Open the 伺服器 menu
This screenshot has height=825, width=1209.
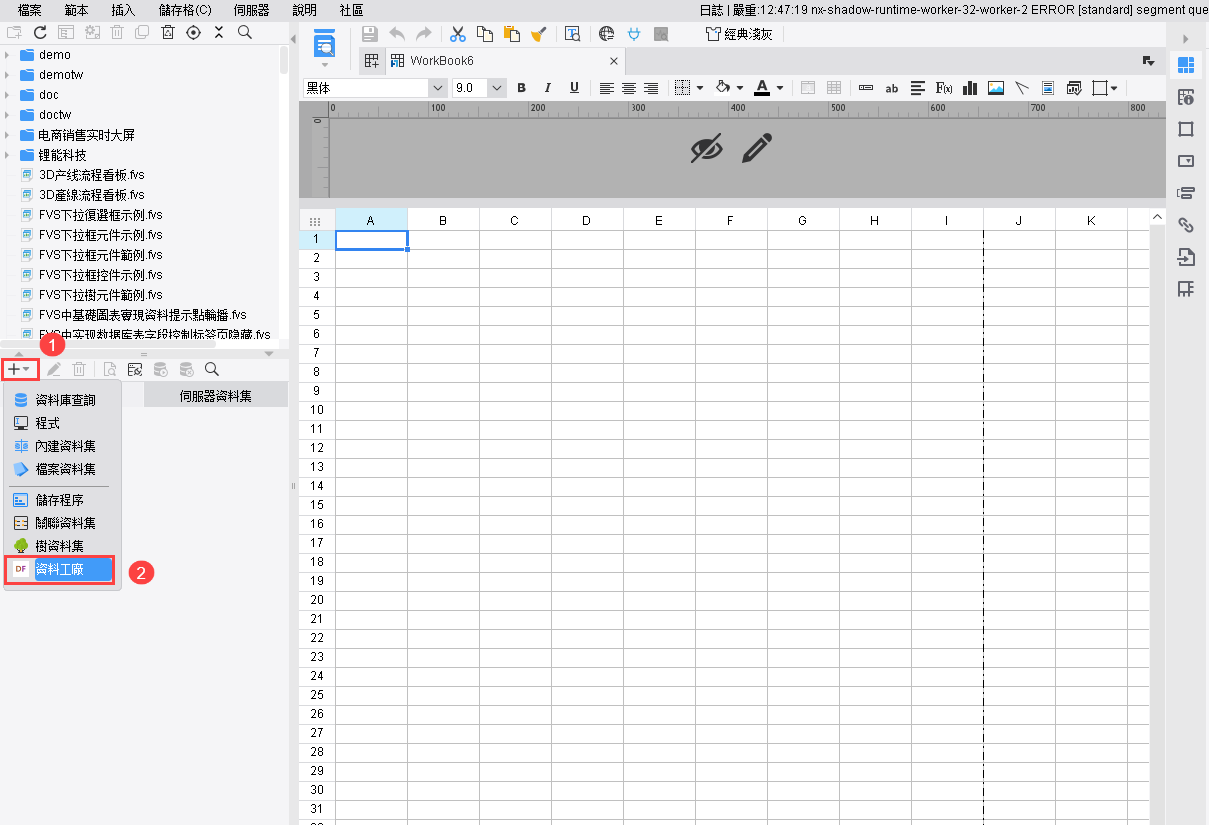(251, 10)
